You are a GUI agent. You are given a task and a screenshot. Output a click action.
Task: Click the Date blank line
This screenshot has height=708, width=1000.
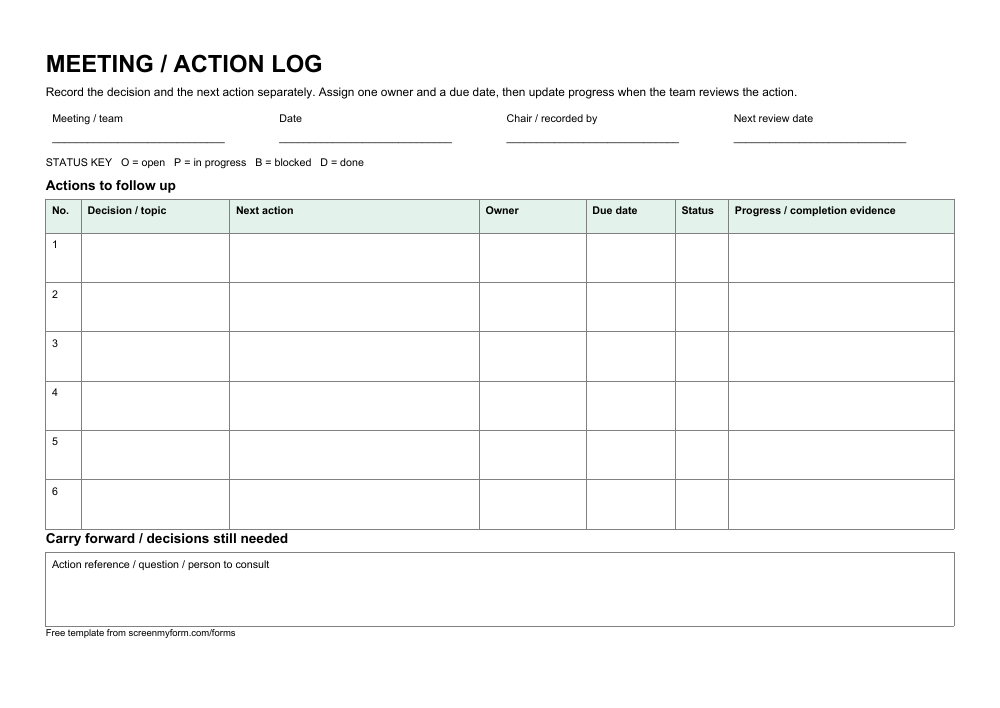point(365,141)
